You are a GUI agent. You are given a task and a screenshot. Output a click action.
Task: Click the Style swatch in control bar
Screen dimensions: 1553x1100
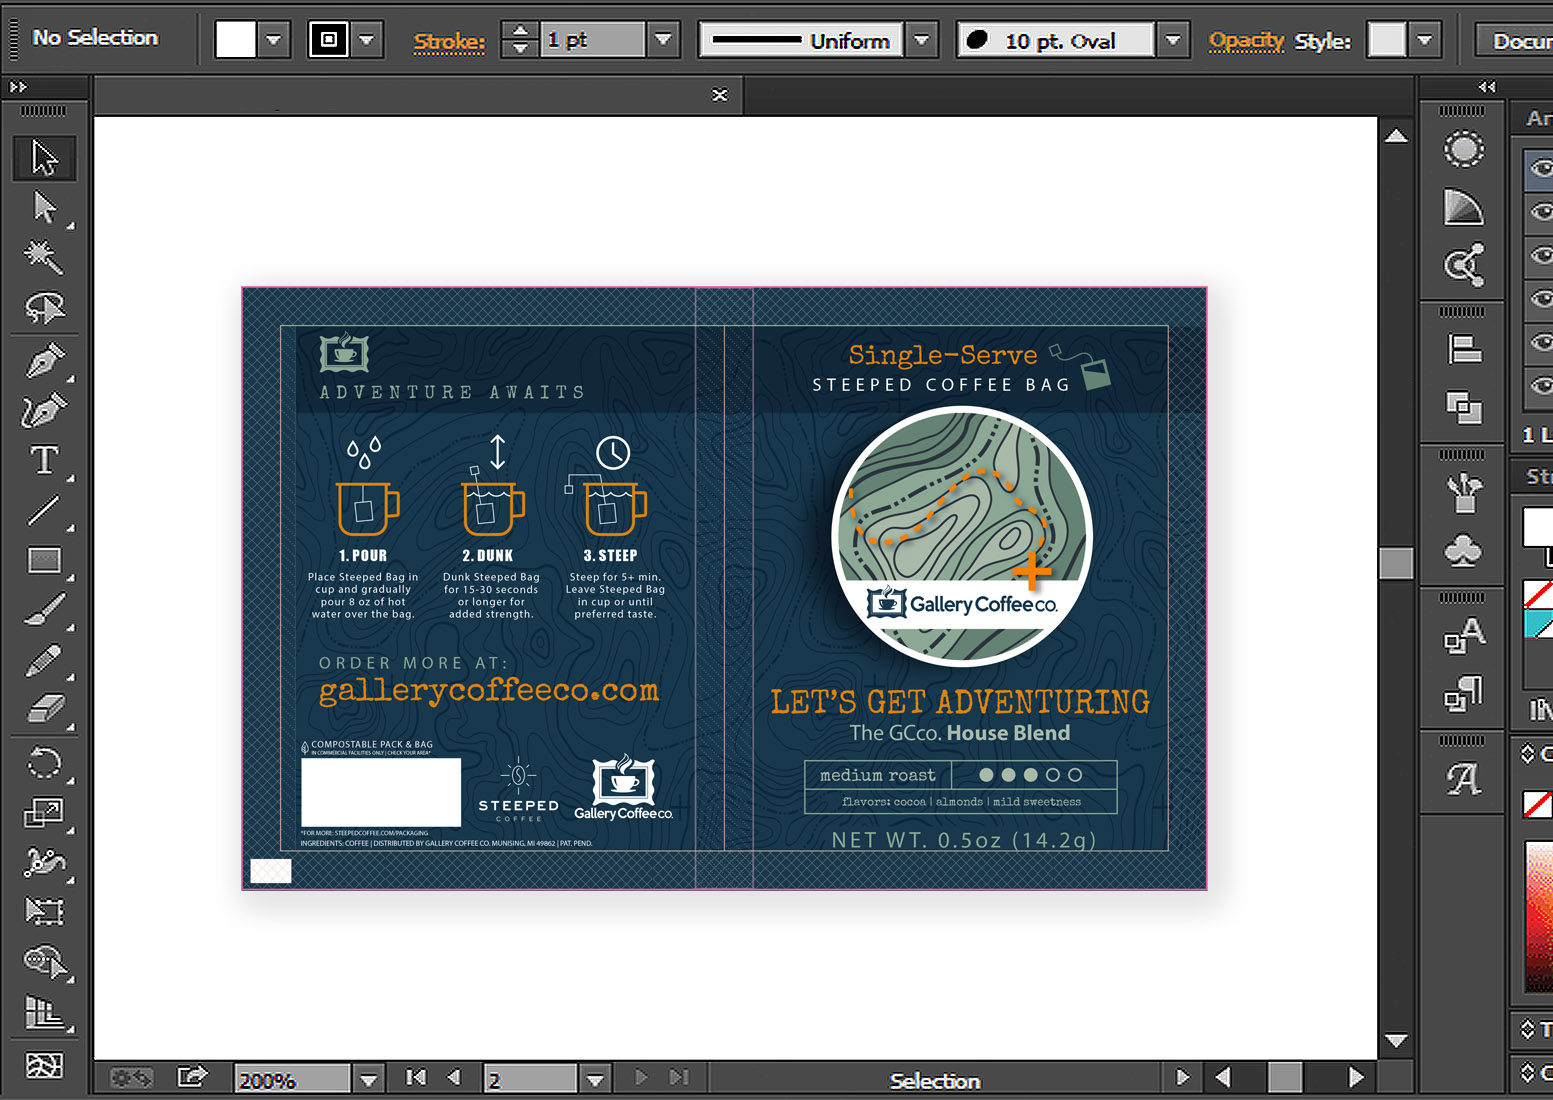1387,40
